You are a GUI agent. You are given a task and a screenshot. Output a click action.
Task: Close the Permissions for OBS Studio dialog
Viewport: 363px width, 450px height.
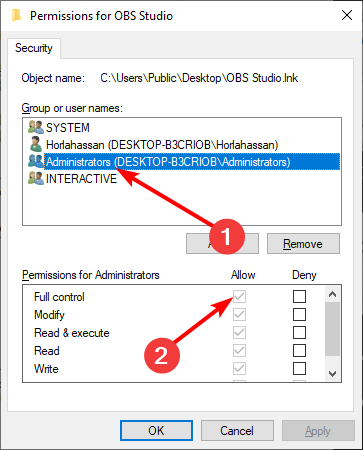pos(347,15)
